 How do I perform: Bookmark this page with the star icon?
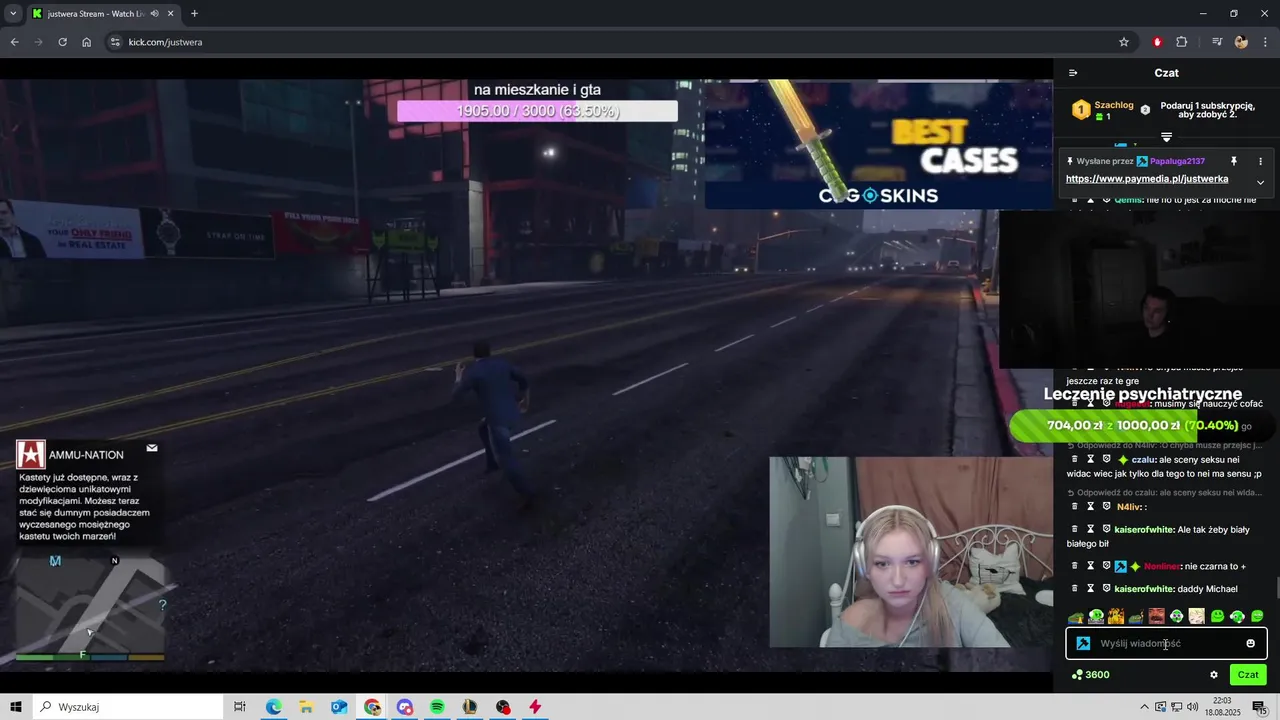pos(1124,42)
